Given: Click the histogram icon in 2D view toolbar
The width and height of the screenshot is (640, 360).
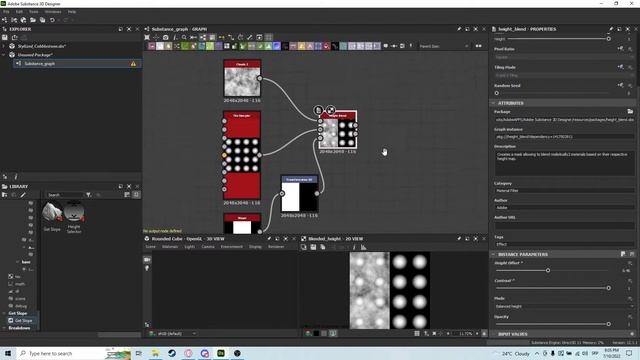Looking at the screenshot, I should coord(363,247).
